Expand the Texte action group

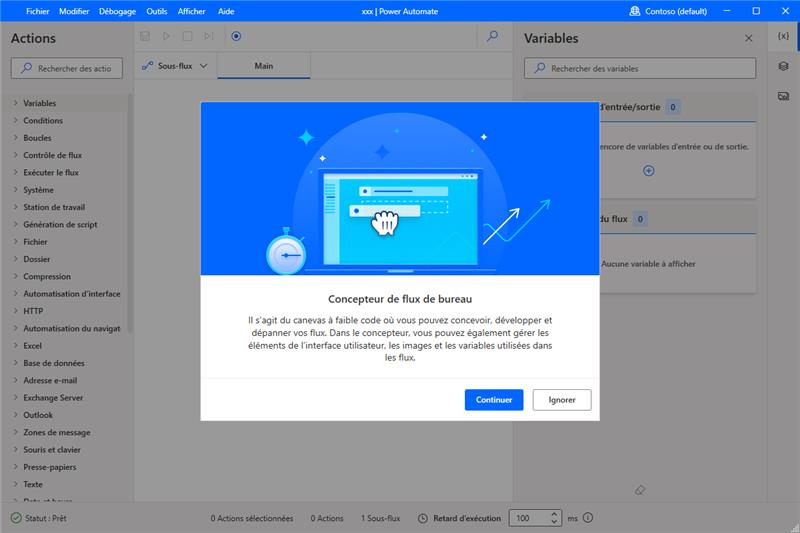click(65, 485)
